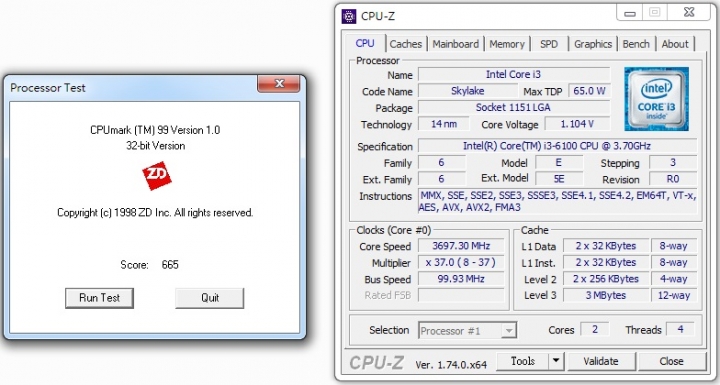Click the red ZD logo in Processor Test
The height and width of the screenshot is (385, 720).
click(157, 175)
